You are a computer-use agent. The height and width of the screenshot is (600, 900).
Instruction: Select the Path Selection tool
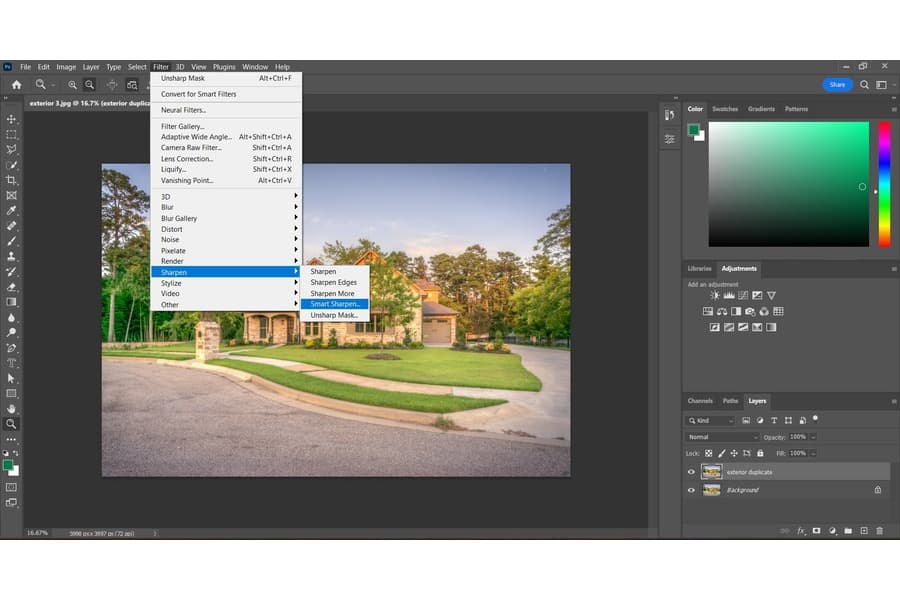tap(11, 378)
